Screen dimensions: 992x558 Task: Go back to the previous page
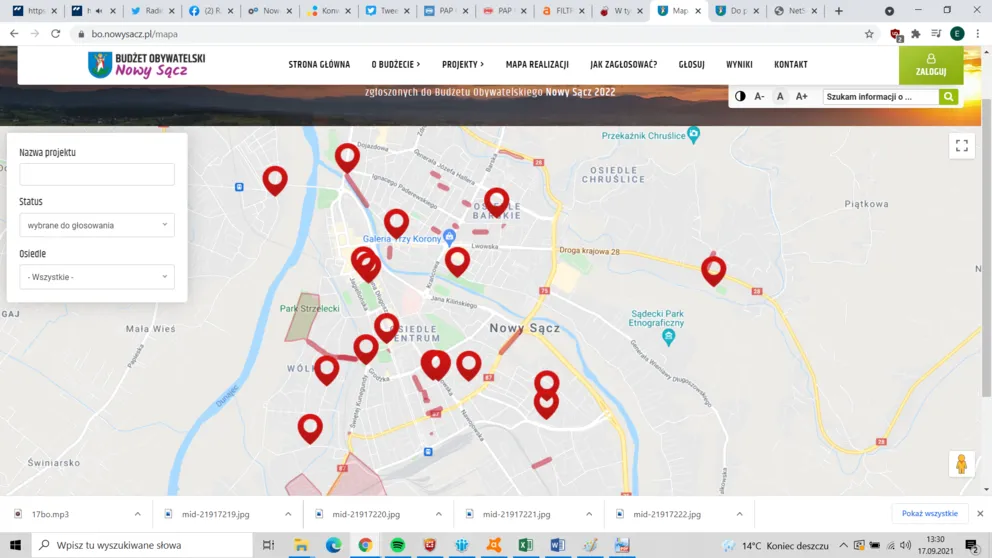pyautogui.click(x=14, y=34)
